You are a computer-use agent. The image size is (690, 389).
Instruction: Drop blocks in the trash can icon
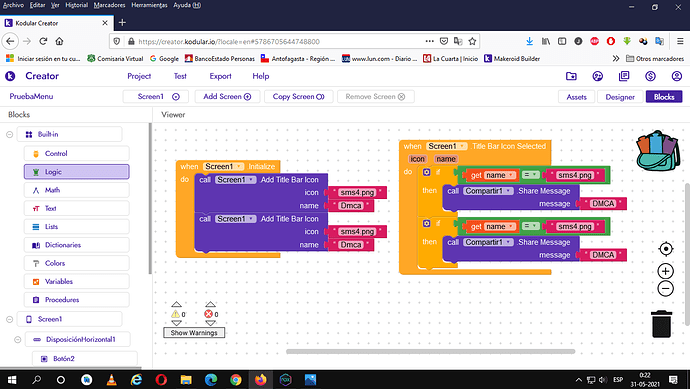tap(661, 323)
